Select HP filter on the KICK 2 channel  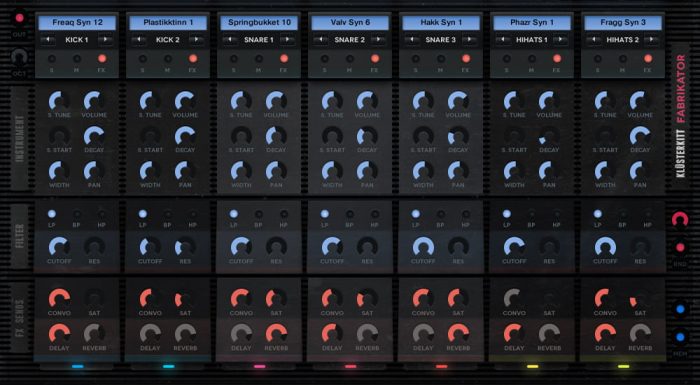pyautogui.click(x=193, y=214)
